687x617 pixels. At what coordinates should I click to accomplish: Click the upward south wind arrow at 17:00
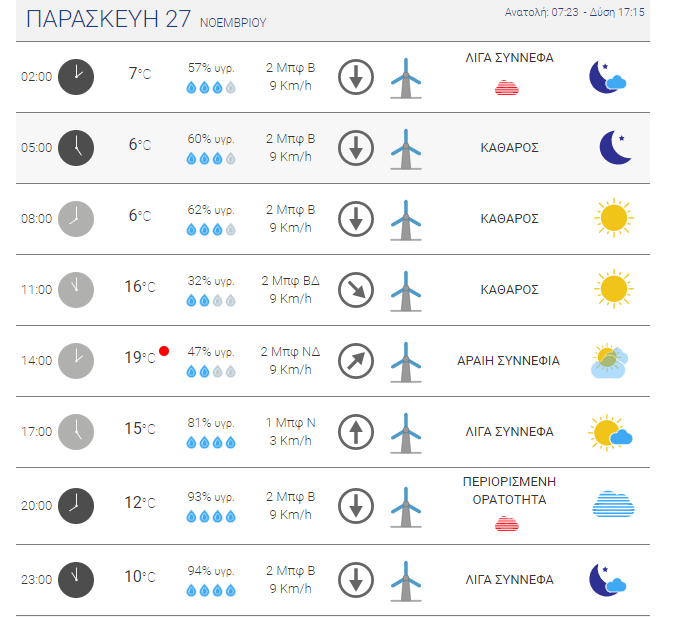pos(355,432)
